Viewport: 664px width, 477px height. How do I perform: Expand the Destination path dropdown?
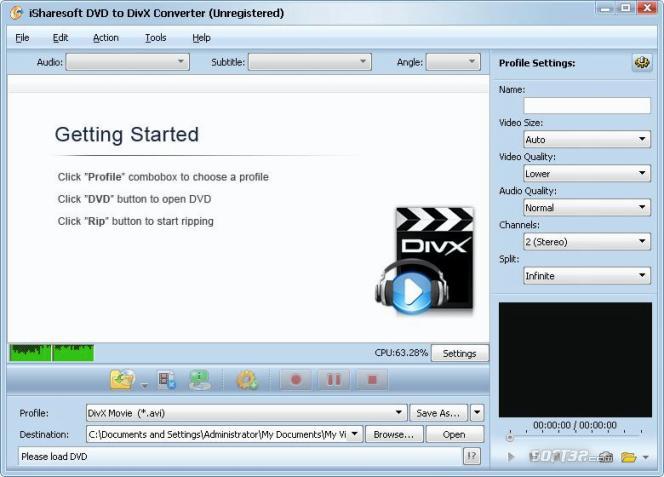click(x=354, y=434)
